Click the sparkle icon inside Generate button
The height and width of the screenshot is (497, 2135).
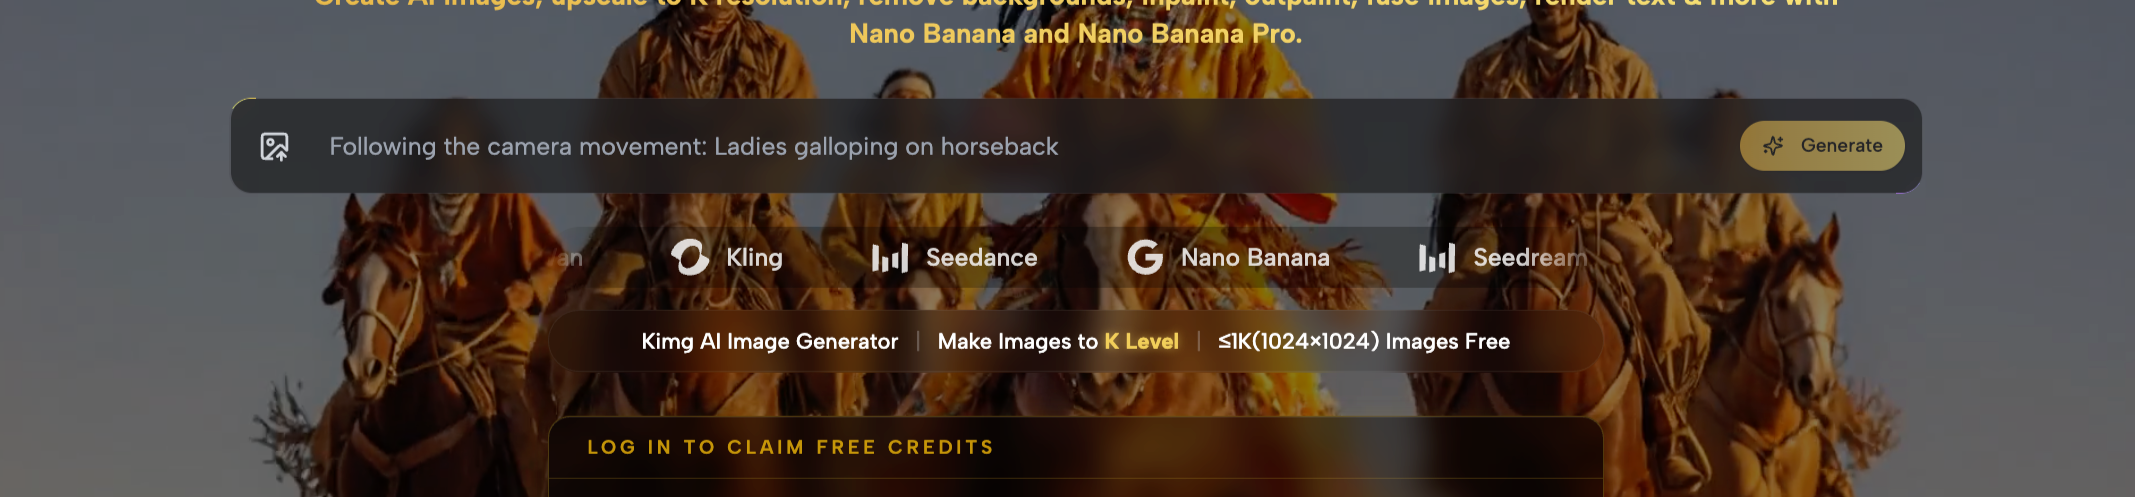tap(1773, 146)
